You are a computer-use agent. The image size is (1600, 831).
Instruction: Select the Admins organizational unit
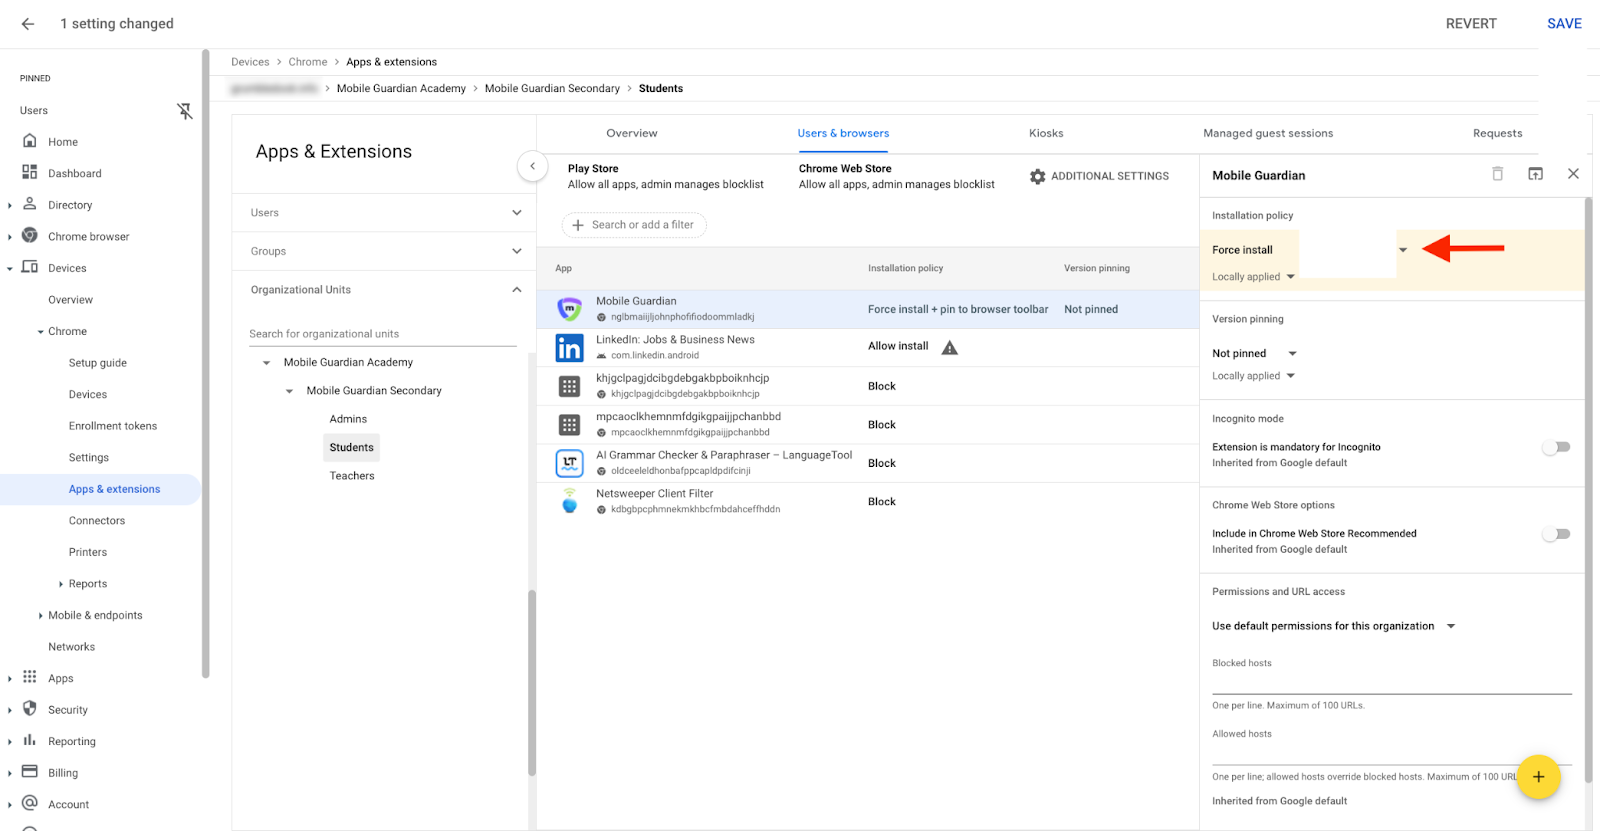pos(348,419)
